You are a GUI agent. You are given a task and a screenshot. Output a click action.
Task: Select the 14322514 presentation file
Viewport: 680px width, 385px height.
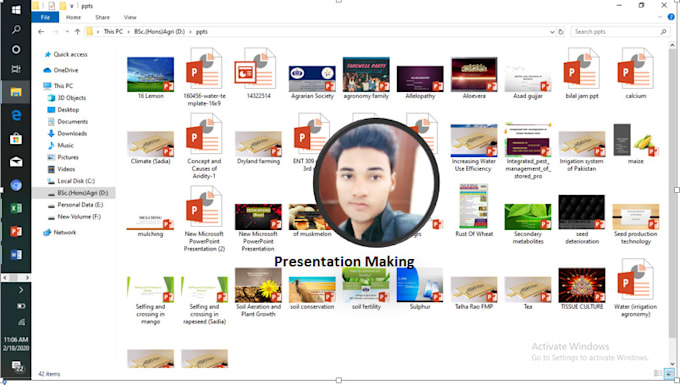tap(258, 74)
